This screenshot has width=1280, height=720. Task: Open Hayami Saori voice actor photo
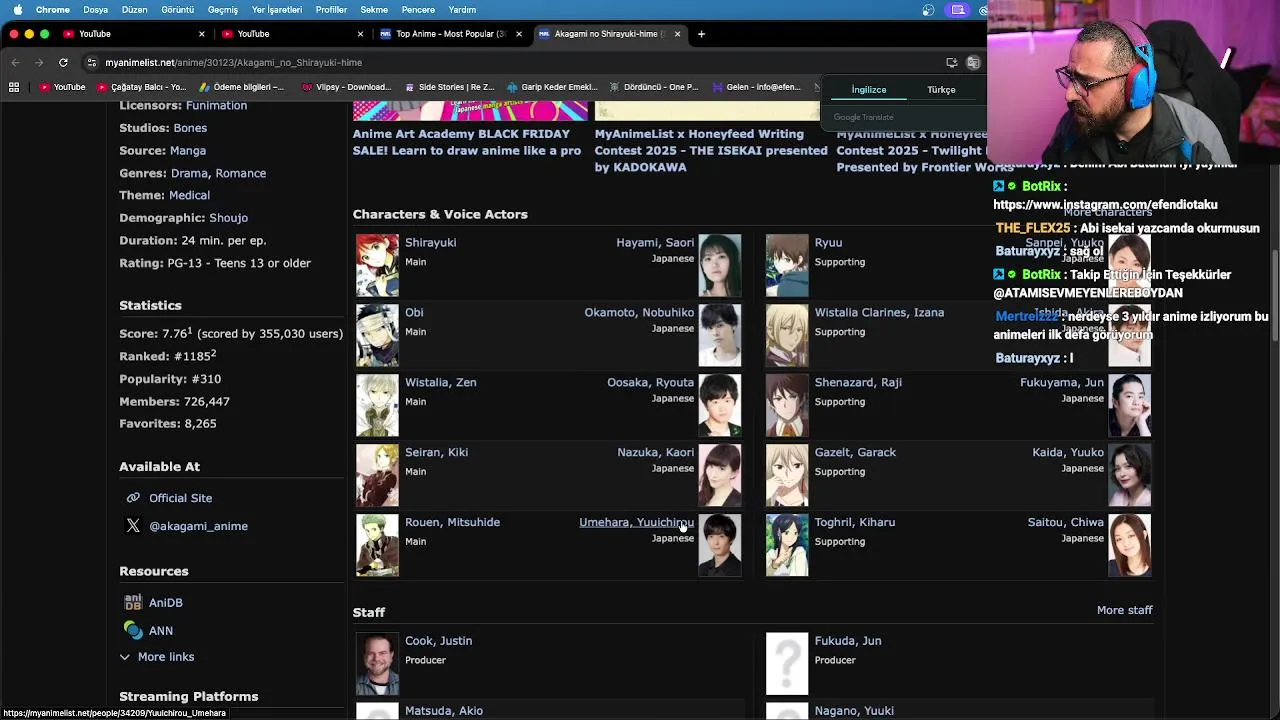coord(720,265)
